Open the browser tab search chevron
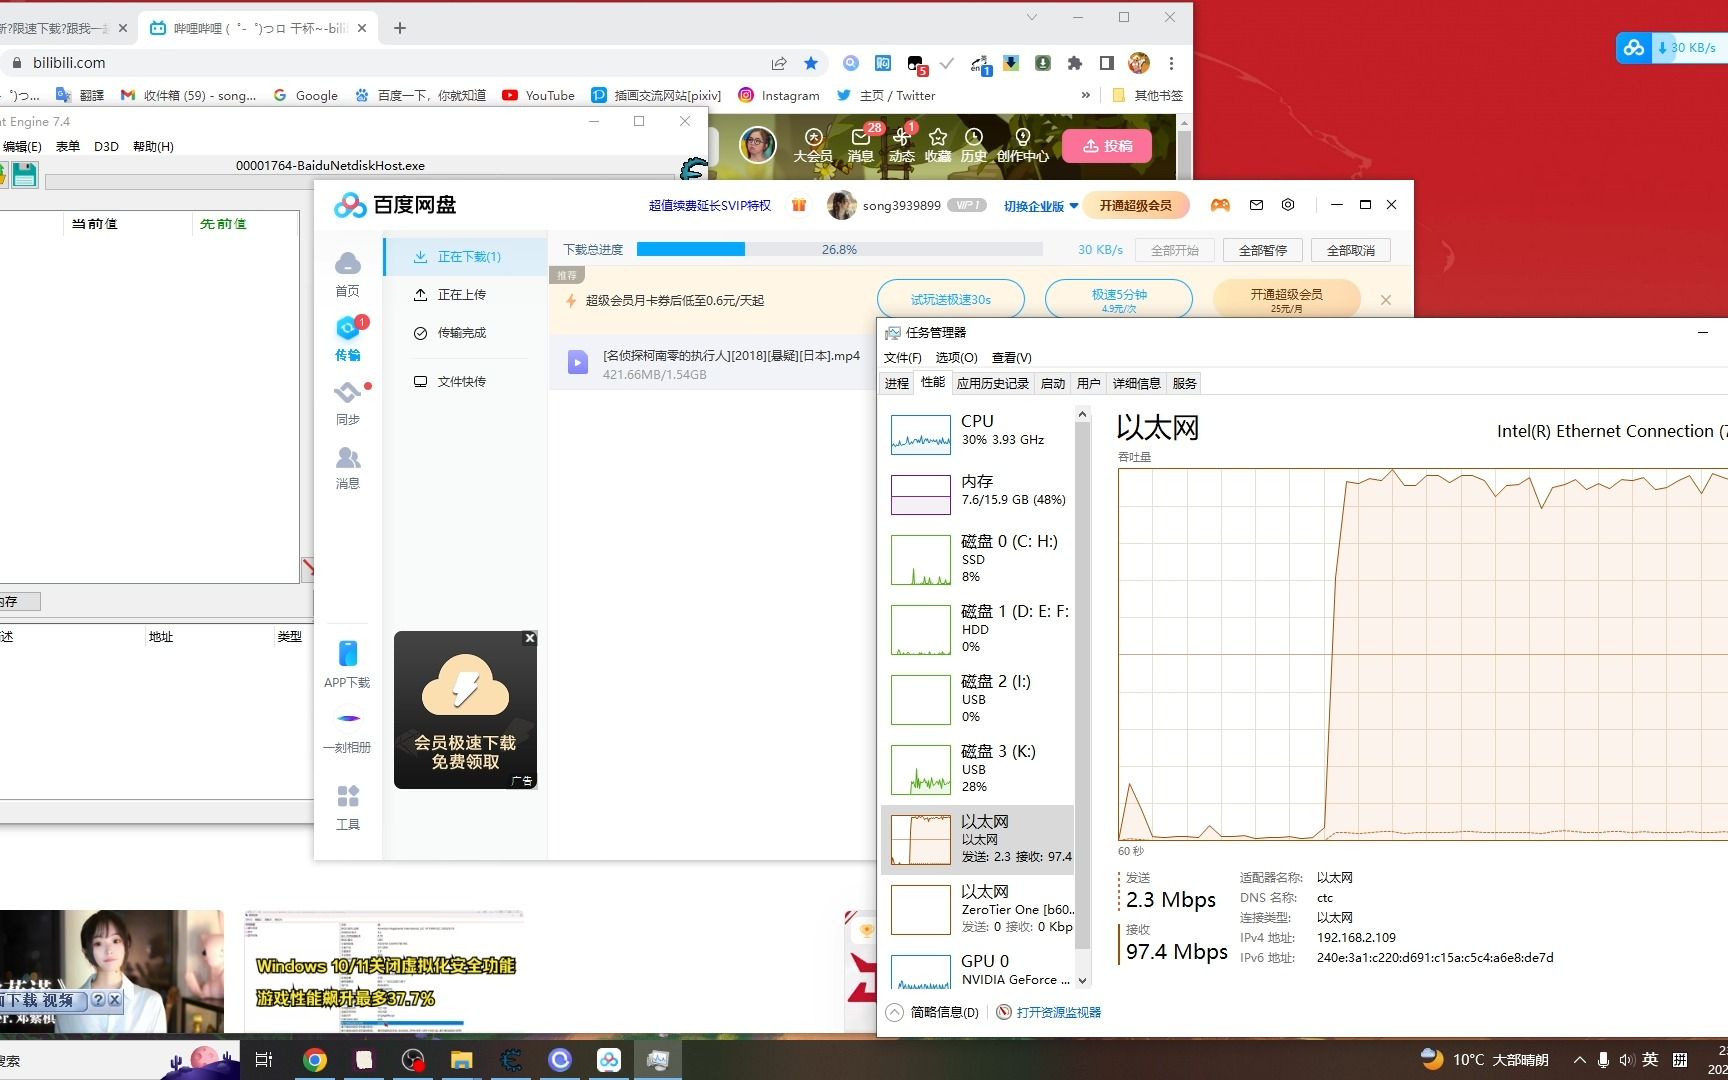Screen dimensions: 1728x1080 point(1032,17)
